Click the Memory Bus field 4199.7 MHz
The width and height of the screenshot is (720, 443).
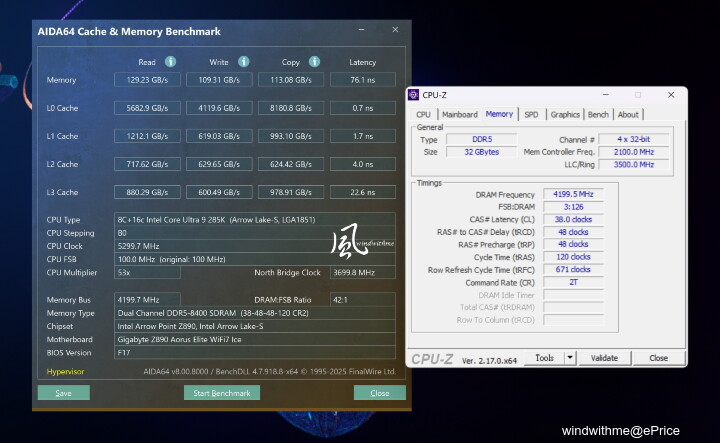point(147,300)
